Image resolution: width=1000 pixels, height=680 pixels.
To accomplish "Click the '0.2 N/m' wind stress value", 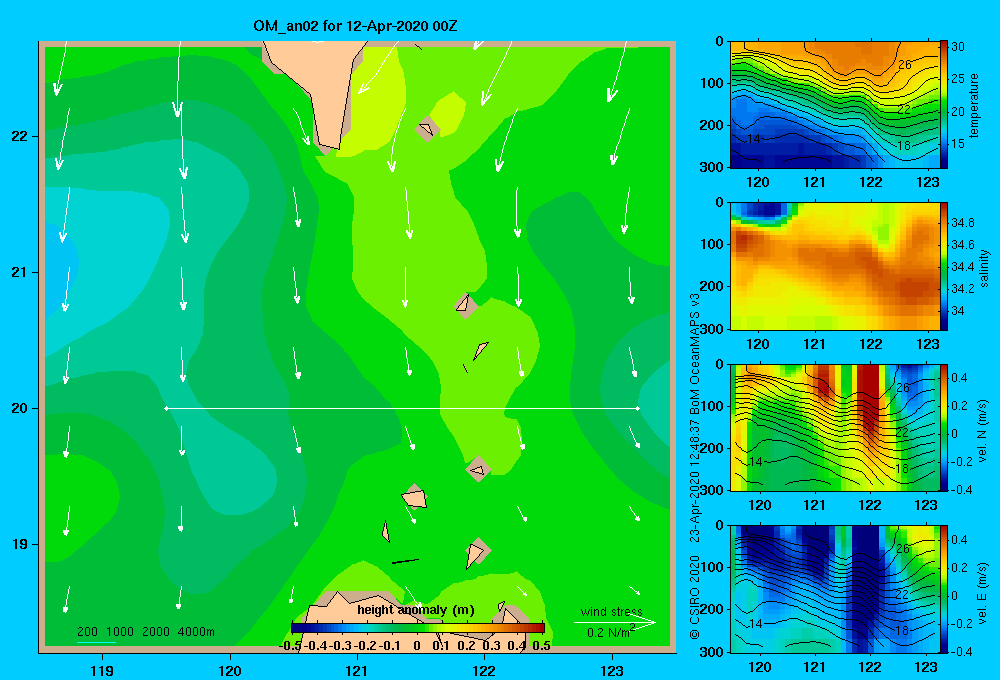I will (610, 632).
